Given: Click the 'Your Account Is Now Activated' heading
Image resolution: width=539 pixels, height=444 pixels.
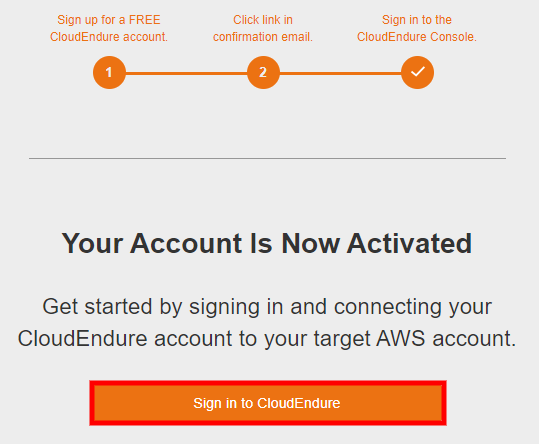Looking at the screenshot, I should (x=267, y=243).
